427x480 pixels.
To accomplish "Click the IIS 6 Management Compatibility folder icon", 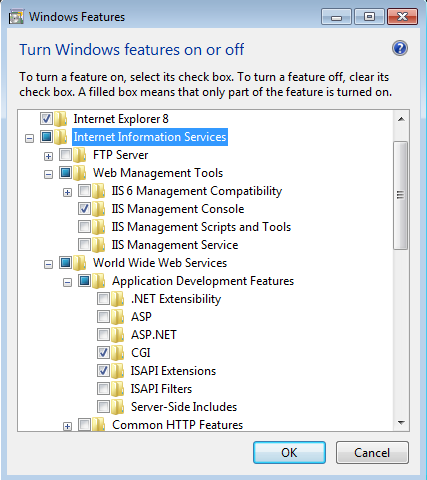I will tap(99, 191).
